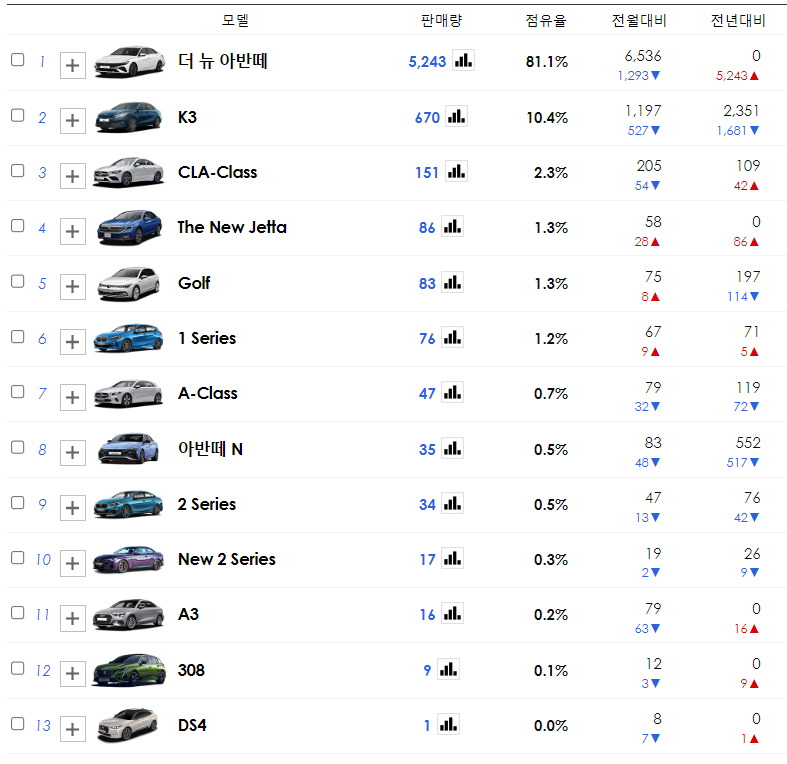Expand CLA-Class details with plus button

73,176
